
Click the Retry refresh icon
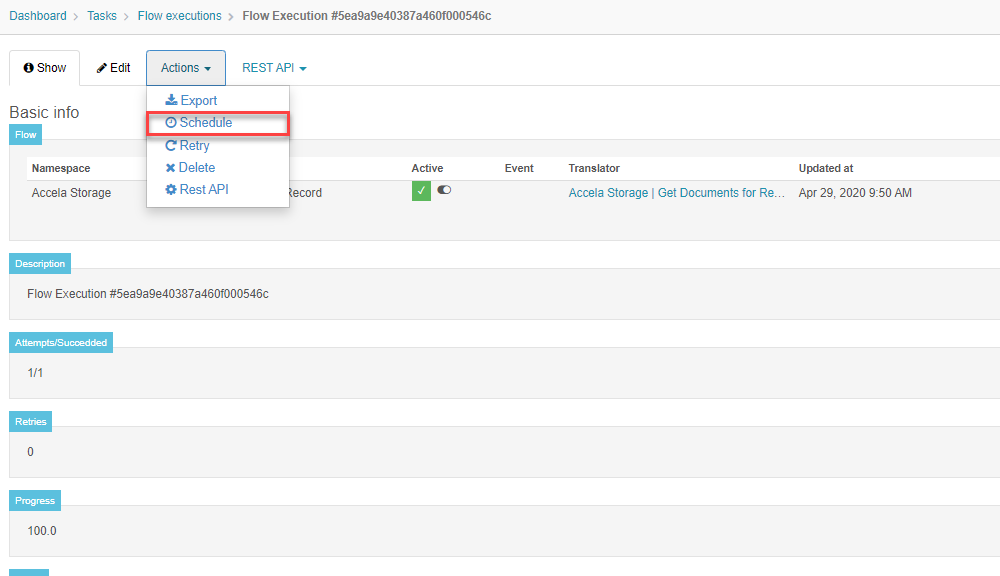170,145
